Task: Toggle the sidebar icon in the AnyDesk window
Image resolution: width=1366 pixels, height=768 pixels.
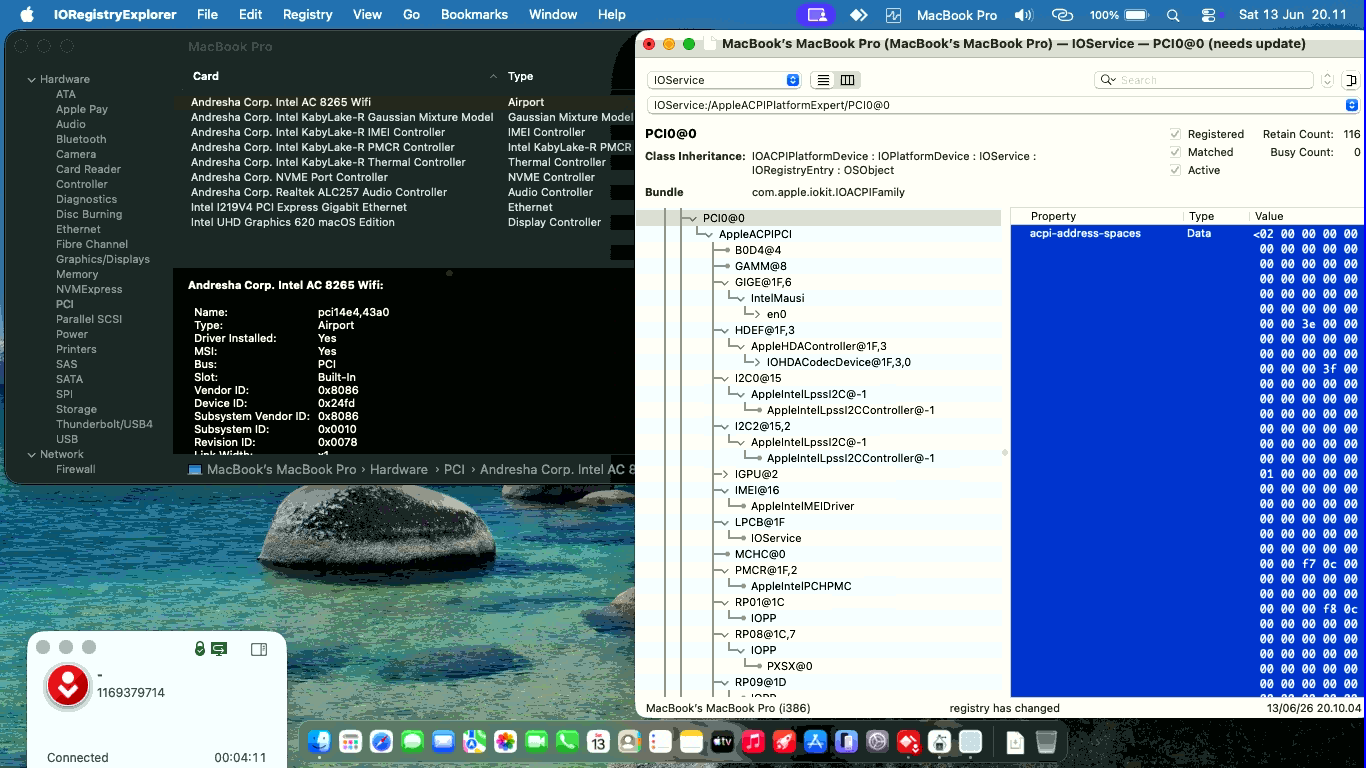Action: [x=259, y=649]
